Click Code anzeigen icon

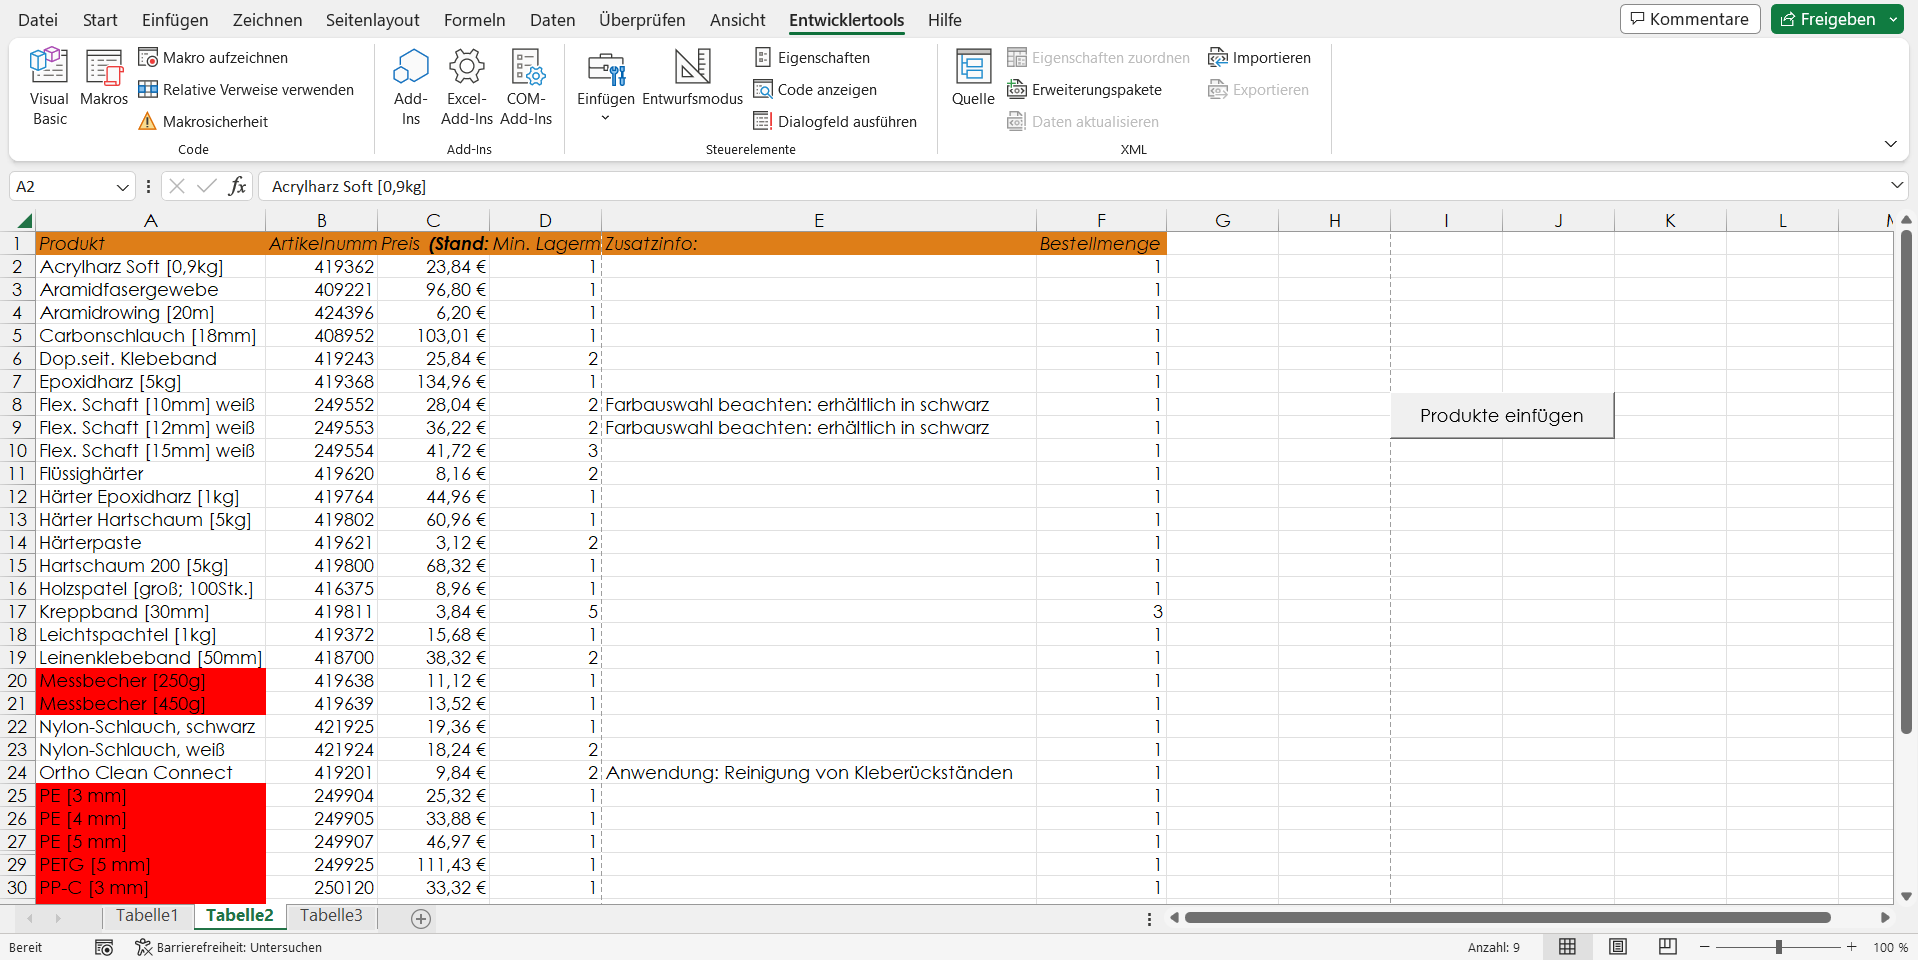(x=763, y=90)
